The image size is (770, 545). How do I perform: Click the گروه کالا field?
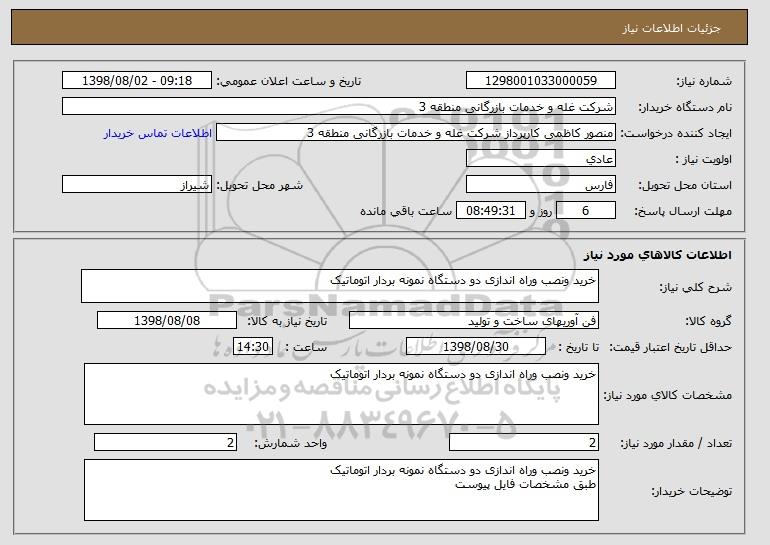[x=474, y=321]
